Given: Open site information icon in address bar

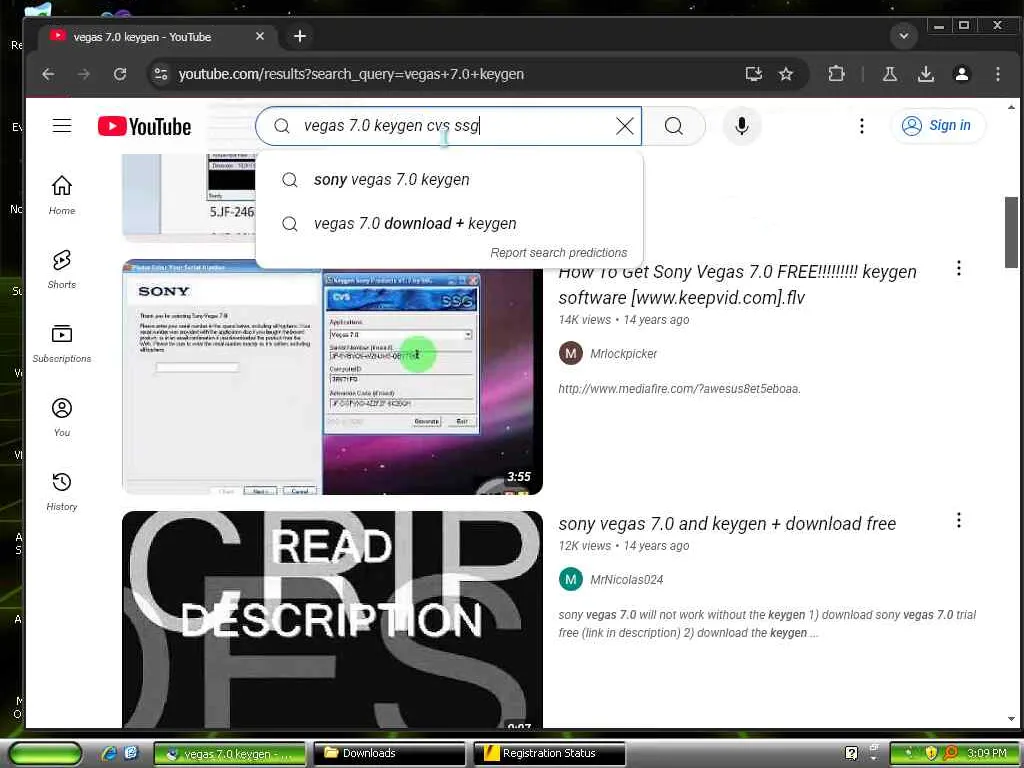Looking at the screenshot, I should (x=161, y=74).
